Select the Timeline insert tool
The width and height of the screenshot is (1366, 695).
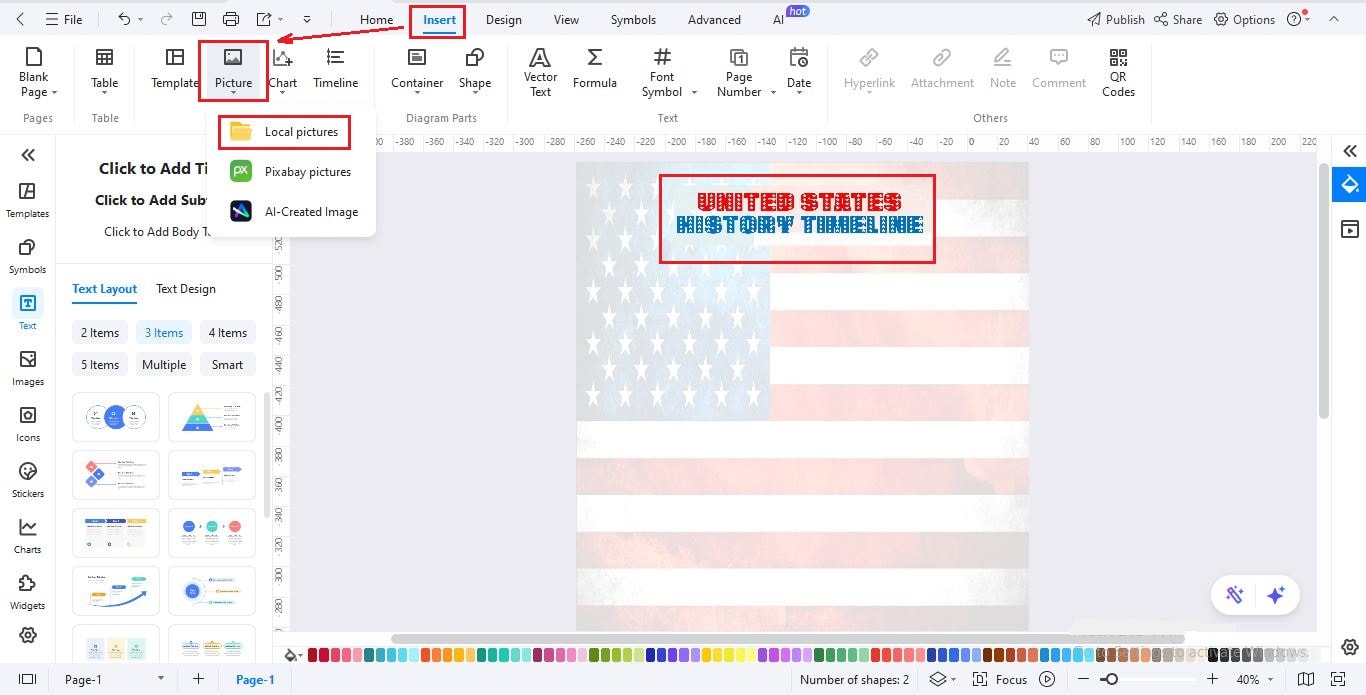336,69
